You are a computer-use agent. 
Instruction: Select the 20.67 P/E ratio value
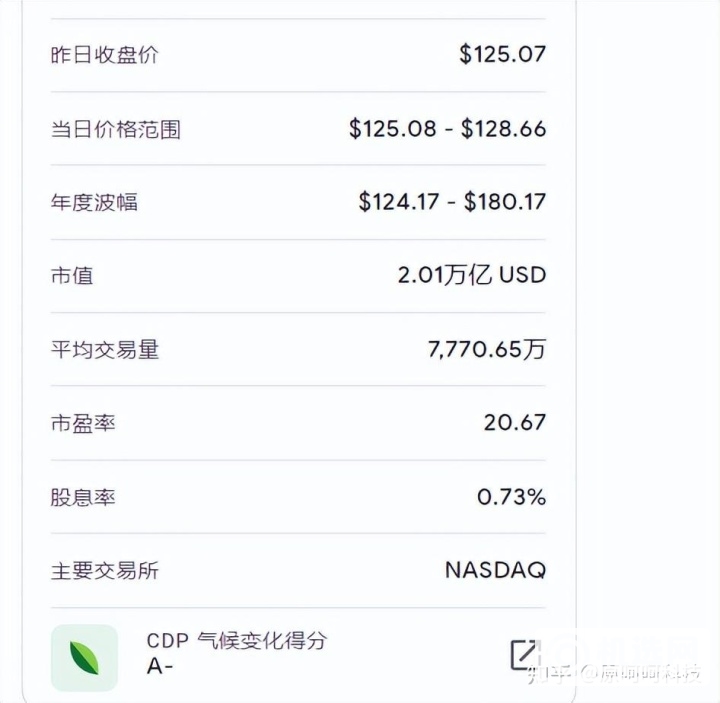pyautogui.click(x=514, y=422)
